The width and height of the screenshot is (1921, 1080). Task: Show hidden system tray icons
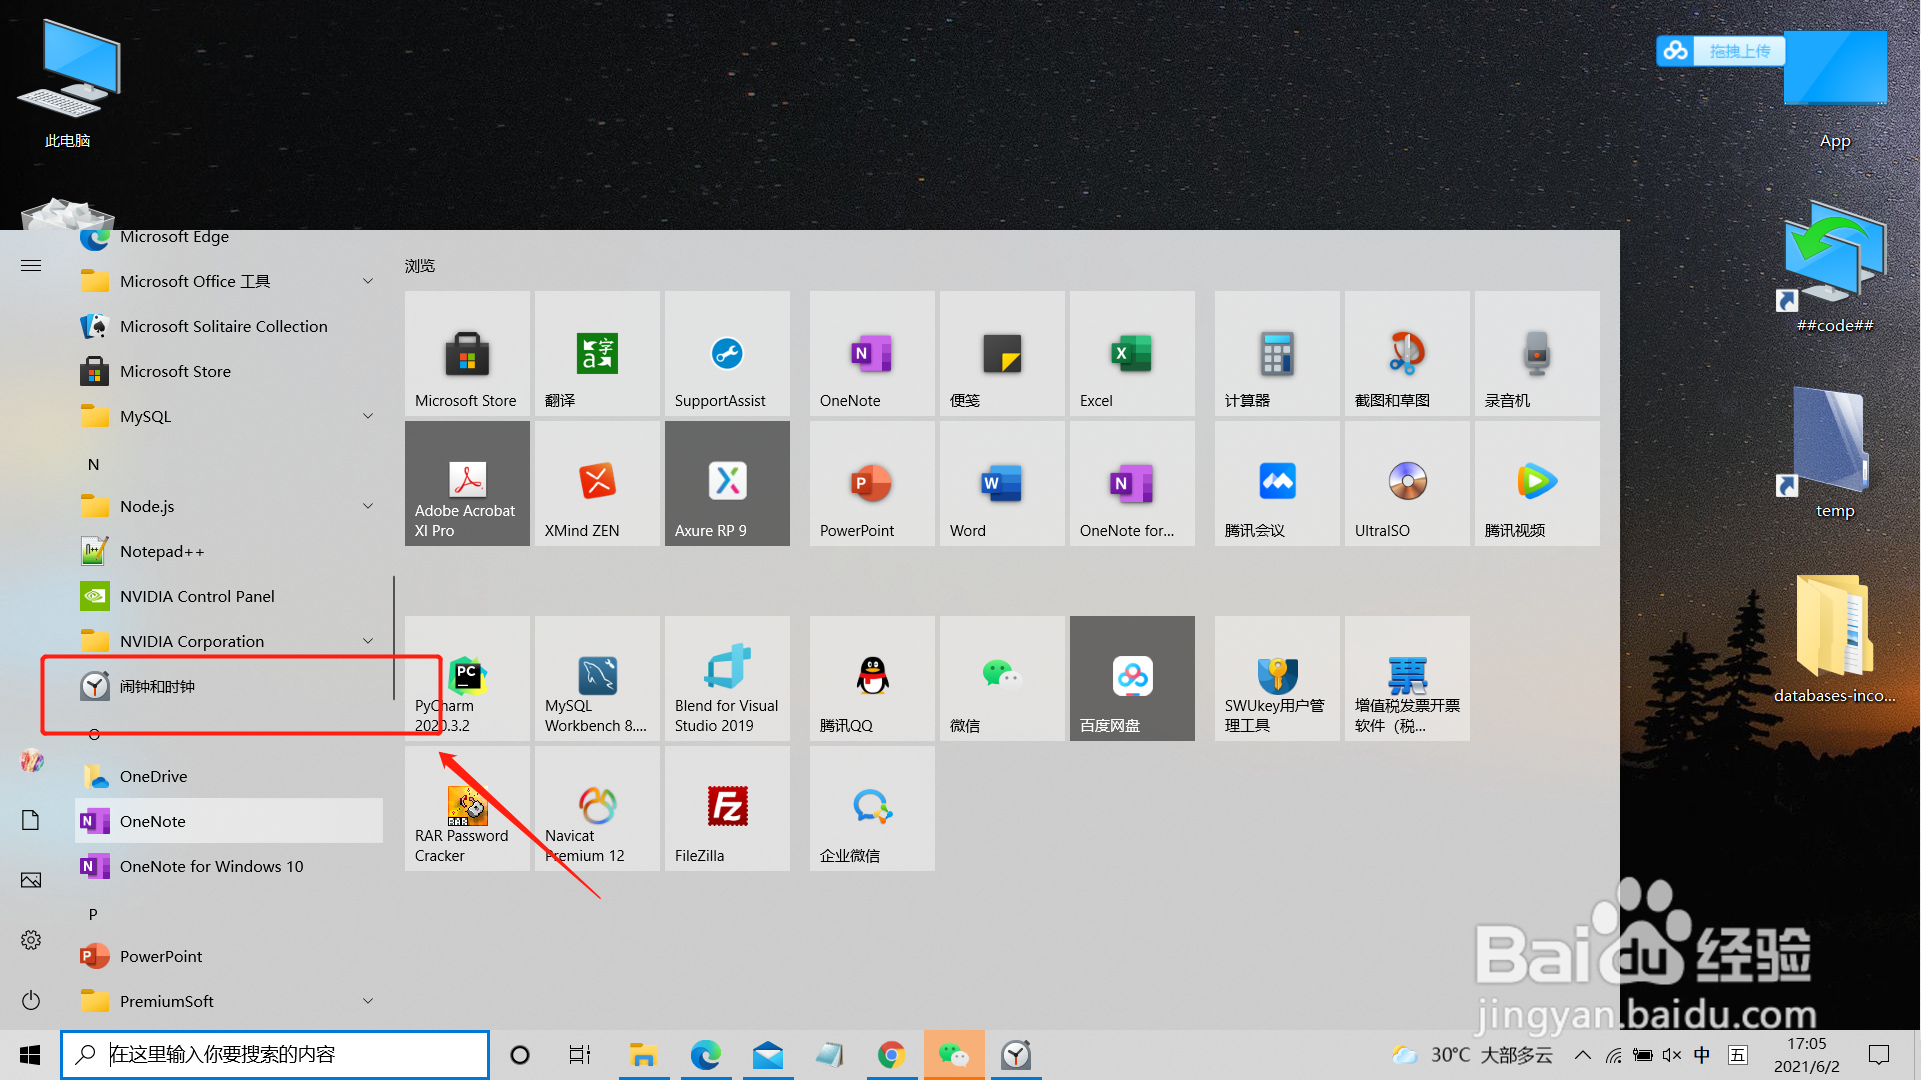[1583, 1055]
